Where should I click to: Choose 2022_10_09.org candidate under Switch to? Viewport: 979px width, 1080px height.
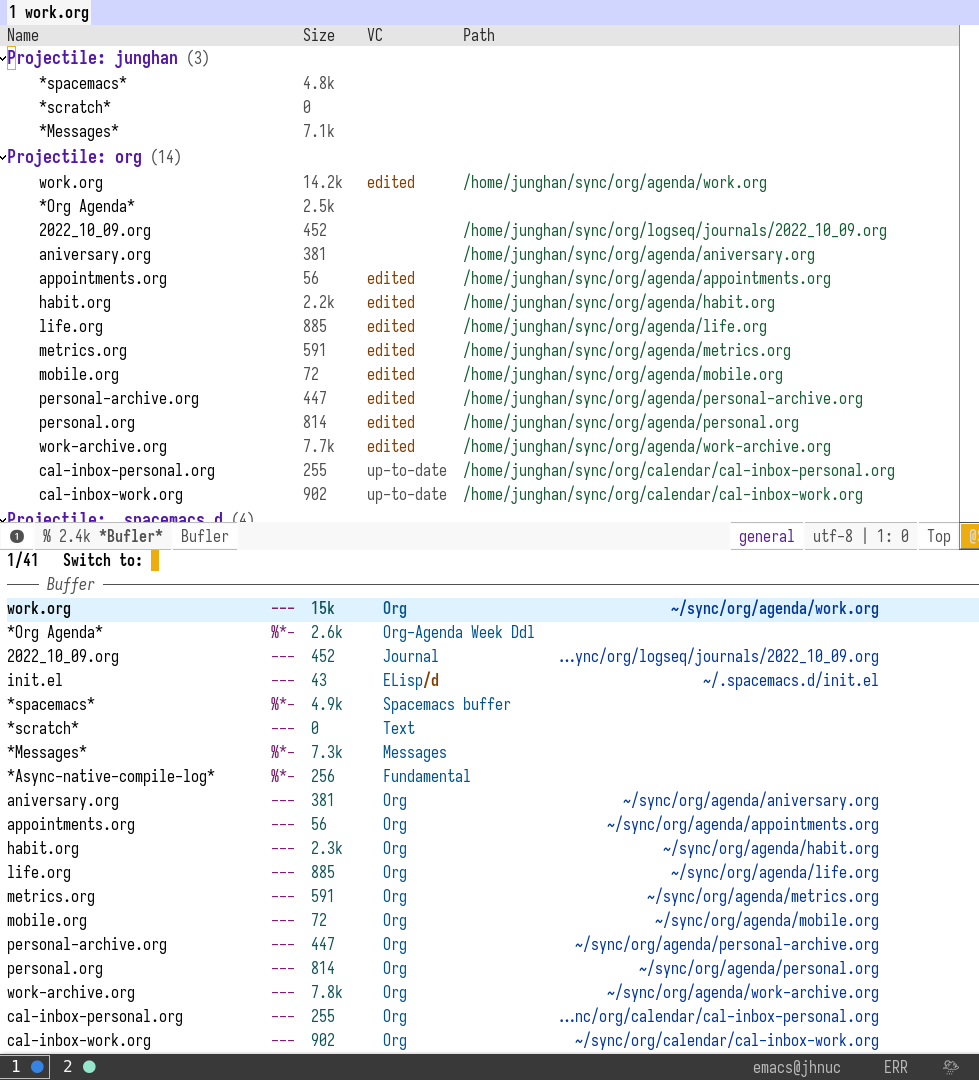point(489,657)
